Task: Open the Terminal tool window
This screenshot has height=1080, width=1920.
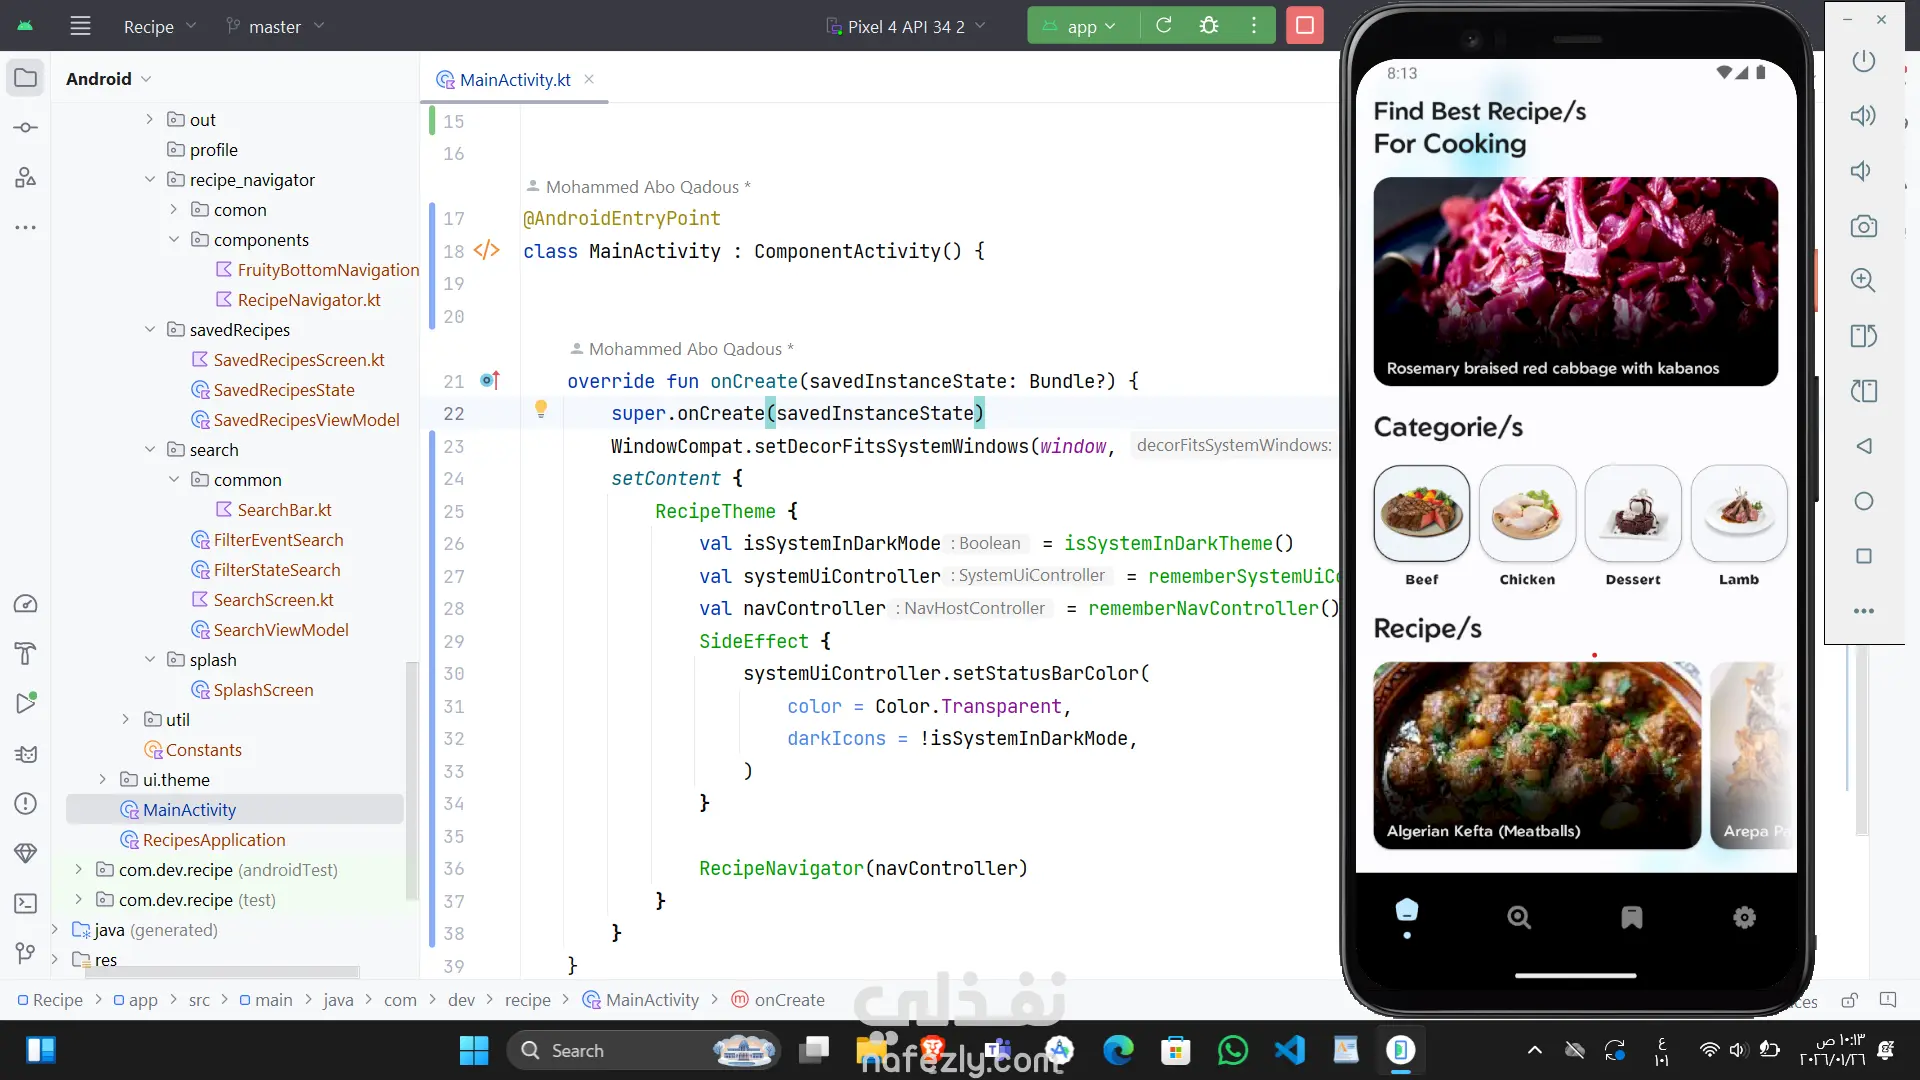Action: pos(26,904)
